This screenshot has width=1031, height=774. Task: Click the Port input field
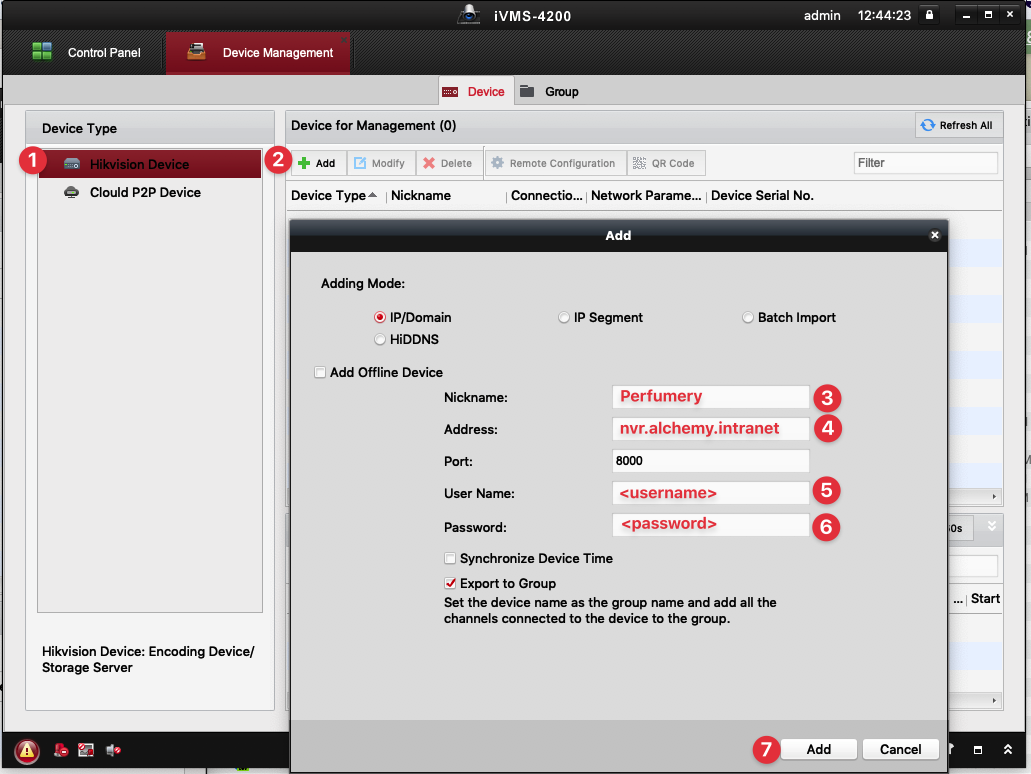tap(710, 461)
